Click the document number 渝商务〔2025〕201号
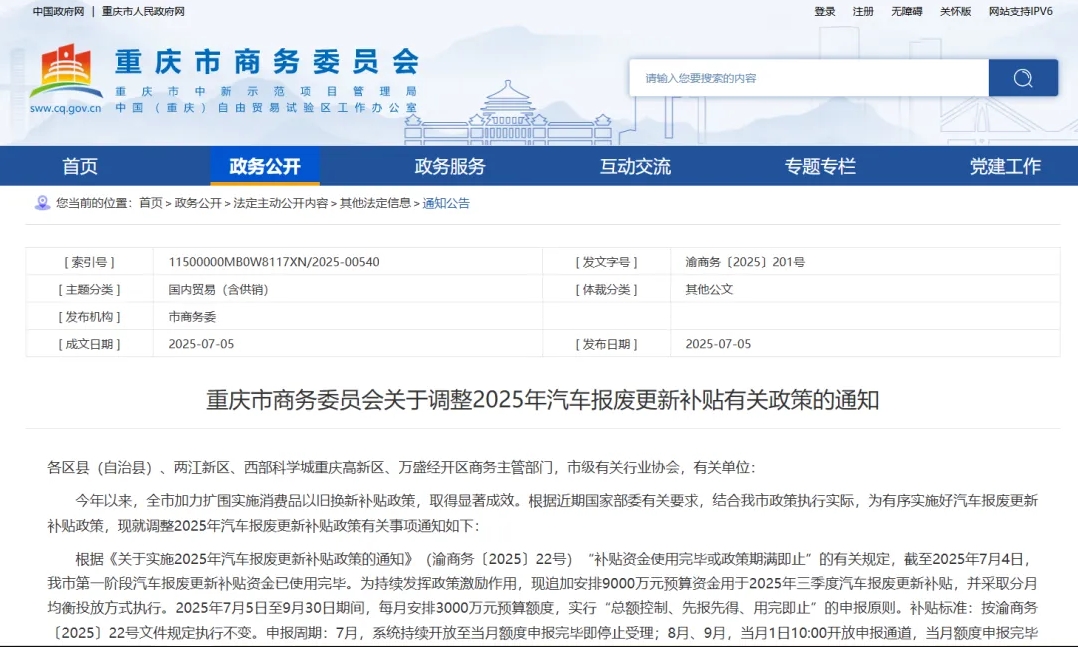The height and width of the screenshot is (647, 1078). pos(745,262)
